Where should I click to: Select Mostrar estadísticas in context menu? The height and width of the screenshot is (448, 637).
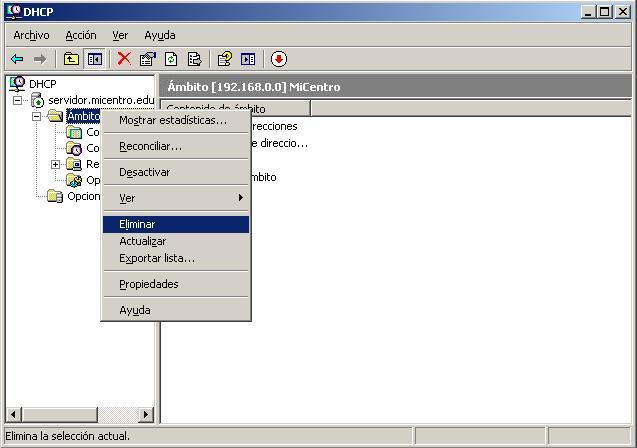tap(172, 120)
